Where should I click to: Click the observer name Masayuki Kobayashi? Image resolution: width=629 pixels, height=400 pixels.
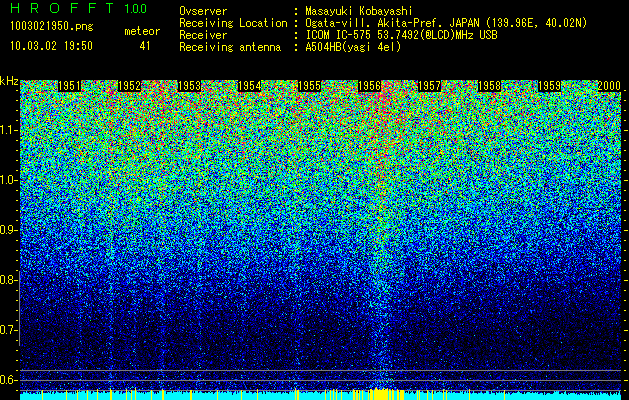coord(359,11)
